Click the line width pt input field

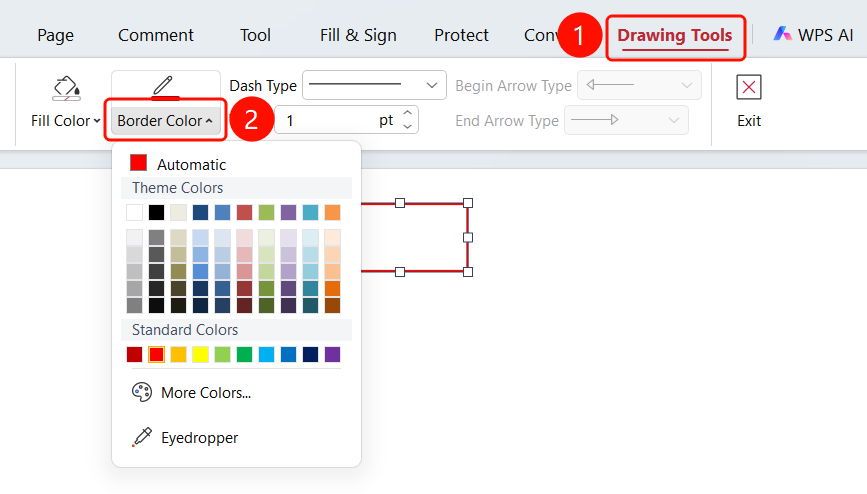[346, 120]
